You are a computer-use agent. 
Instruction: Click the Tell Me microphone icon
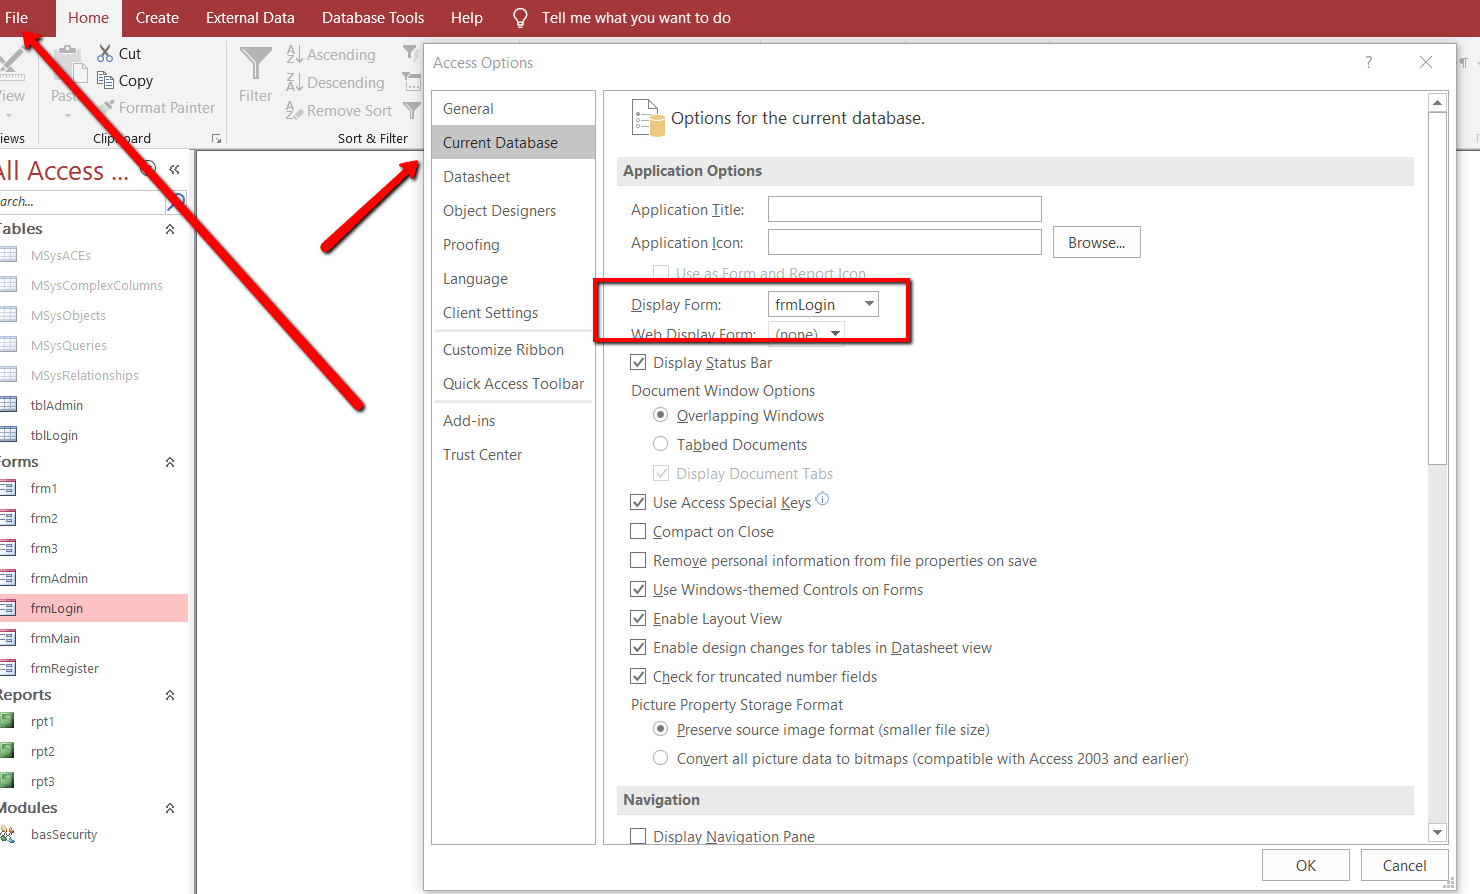[x=519, y=17]
